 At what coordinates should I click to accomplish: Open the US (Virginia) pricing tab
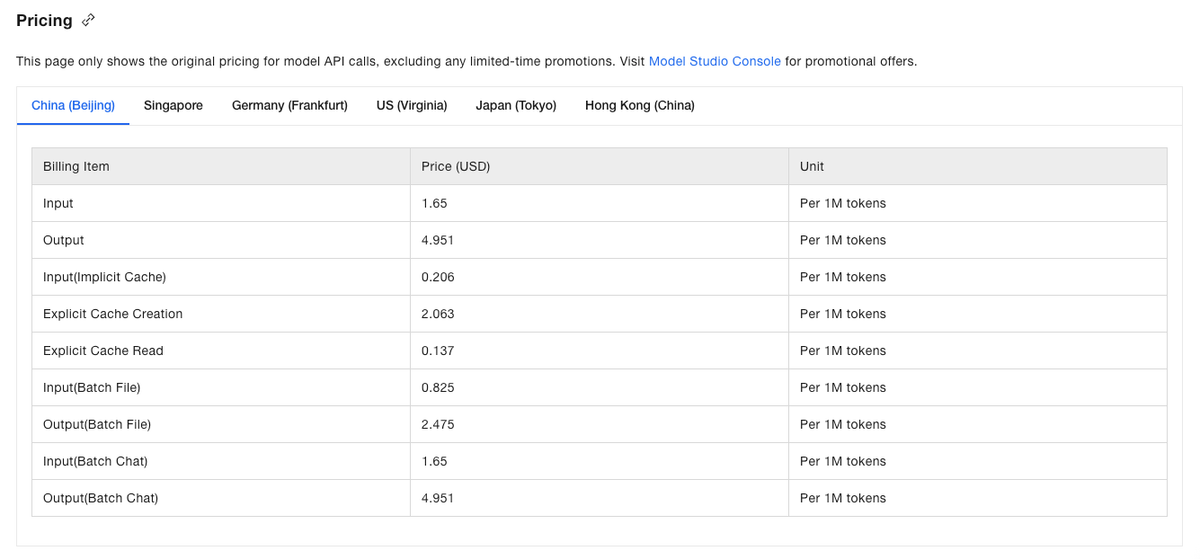point(412,105)
